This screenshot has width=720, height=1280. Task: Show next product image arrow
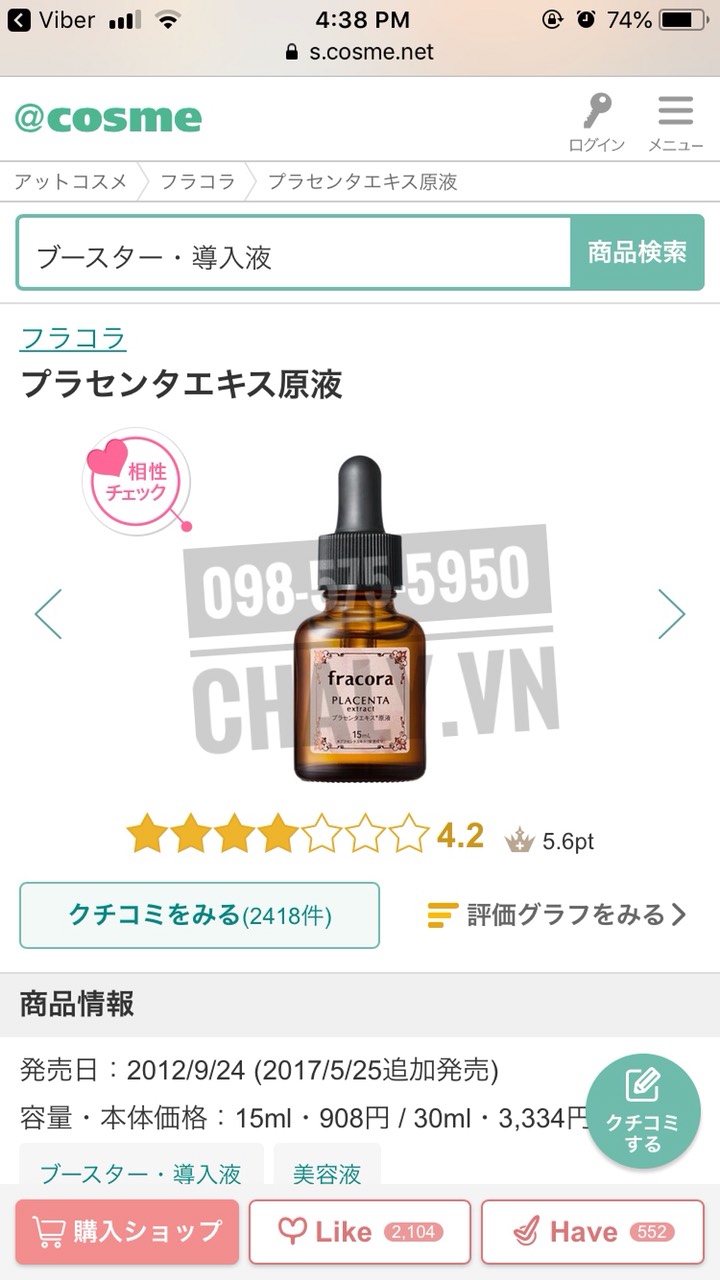tap(671, 614)
